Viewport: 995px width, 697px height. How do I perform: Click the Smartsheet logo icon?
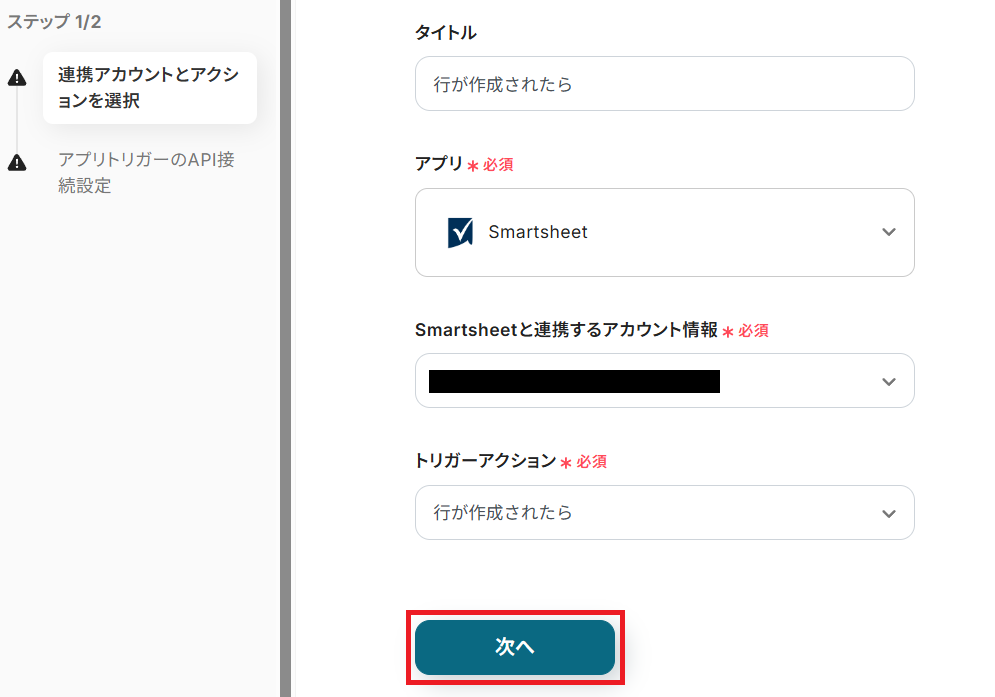tap(460, 232)
